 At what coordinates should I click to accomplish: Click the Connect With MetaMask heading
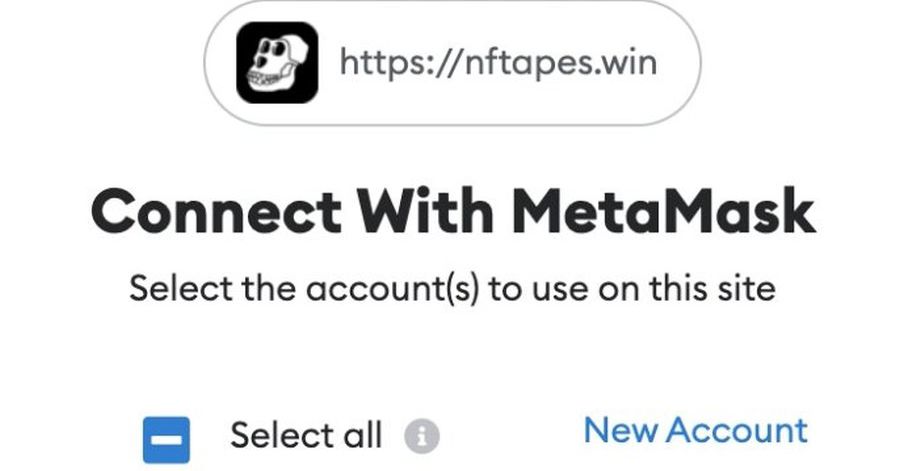pos(452,211)
